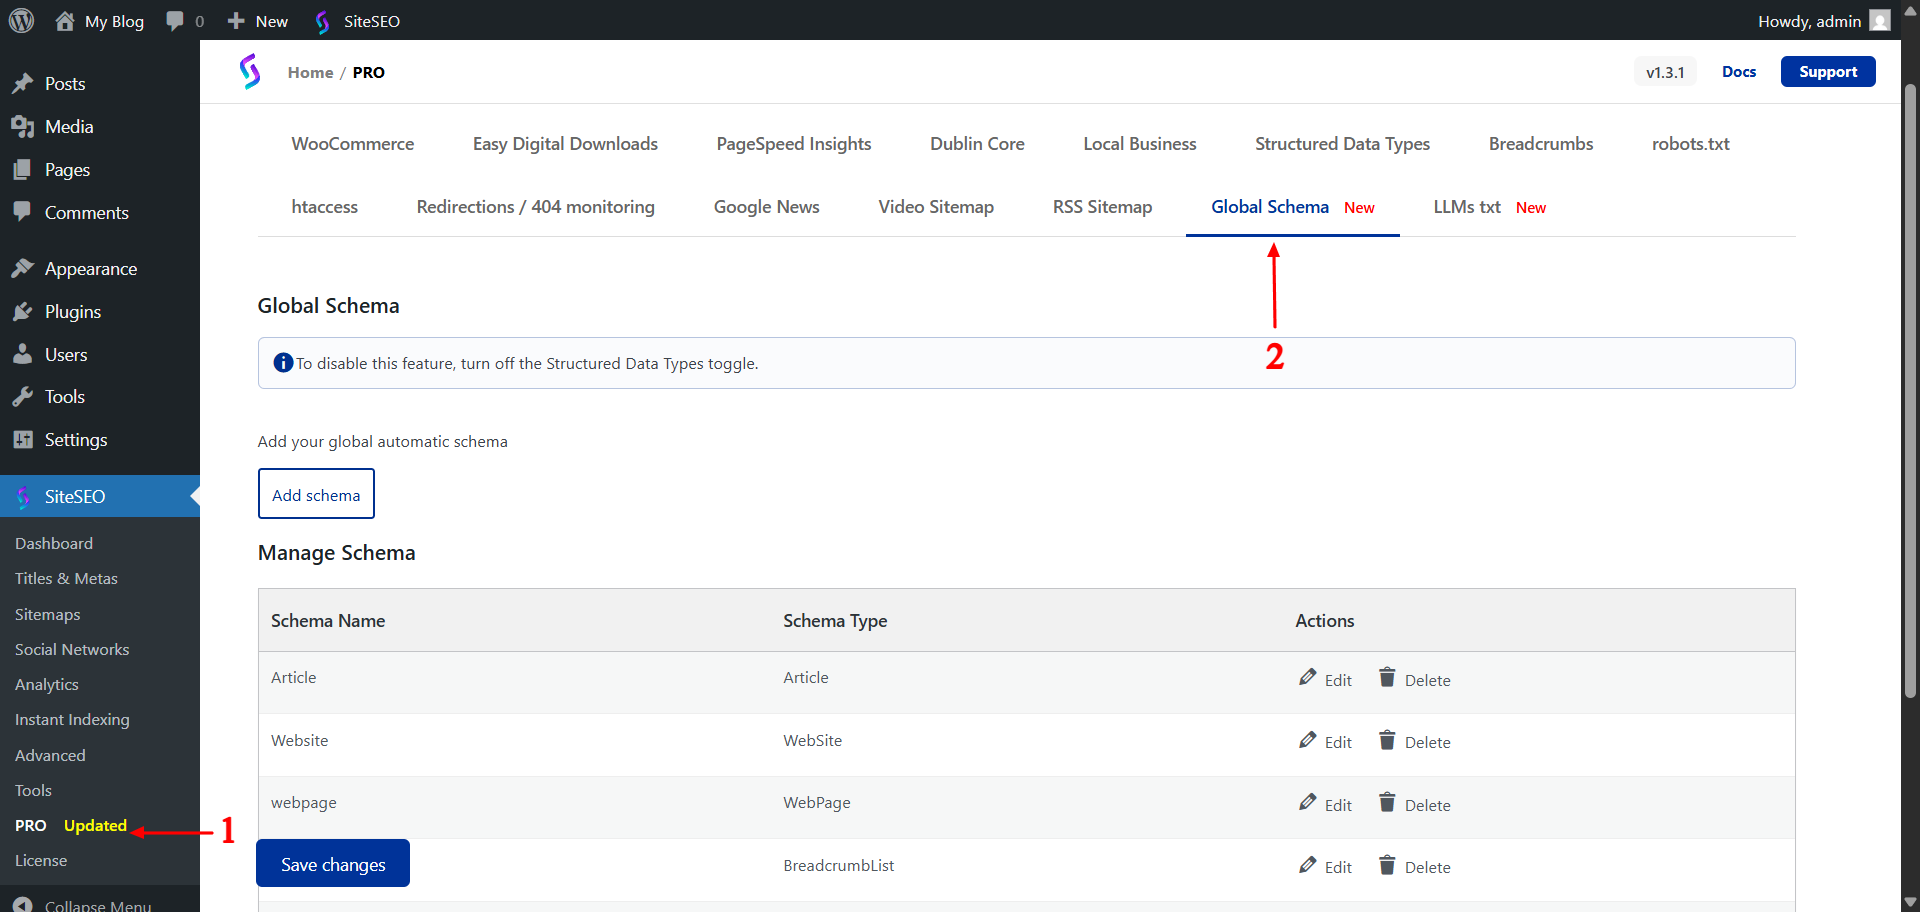Click the Plugins icon in sidebar
The width and height of the screenshot is (1920, 912).
click(22, 312)
